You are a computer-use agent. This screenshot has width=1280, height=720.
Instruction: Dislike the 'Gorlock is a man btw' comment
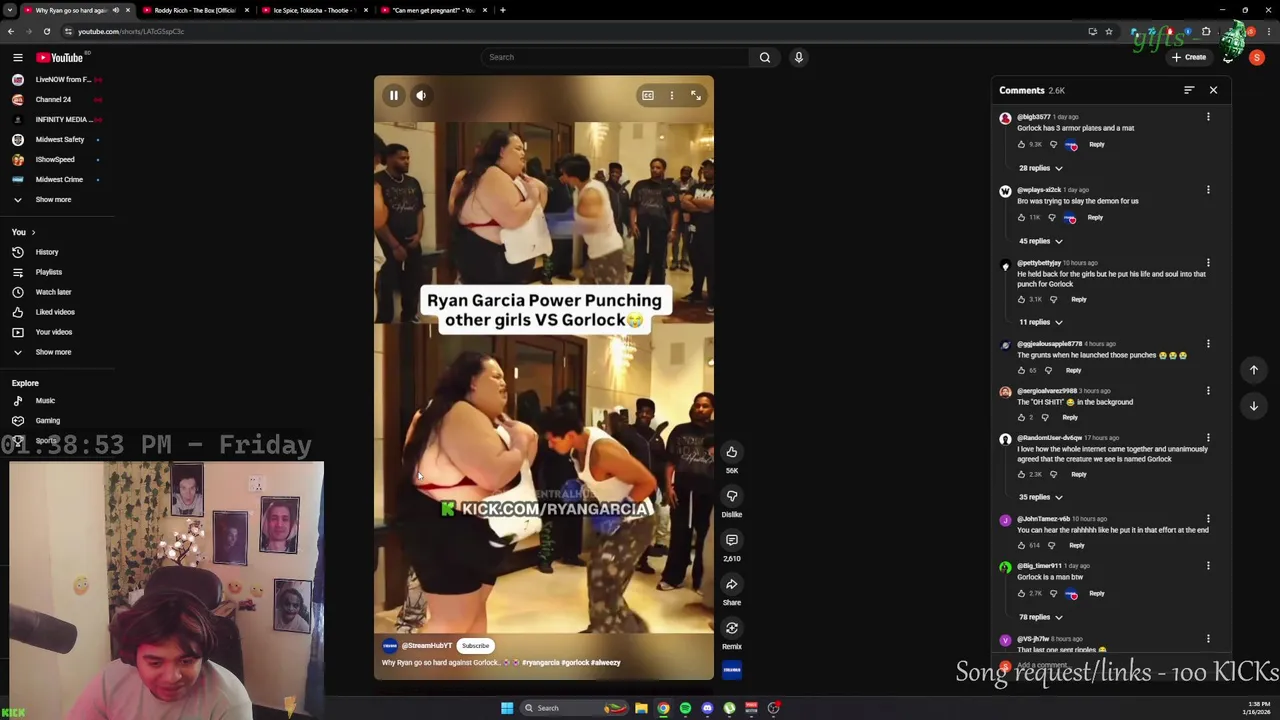(1053, 594)
